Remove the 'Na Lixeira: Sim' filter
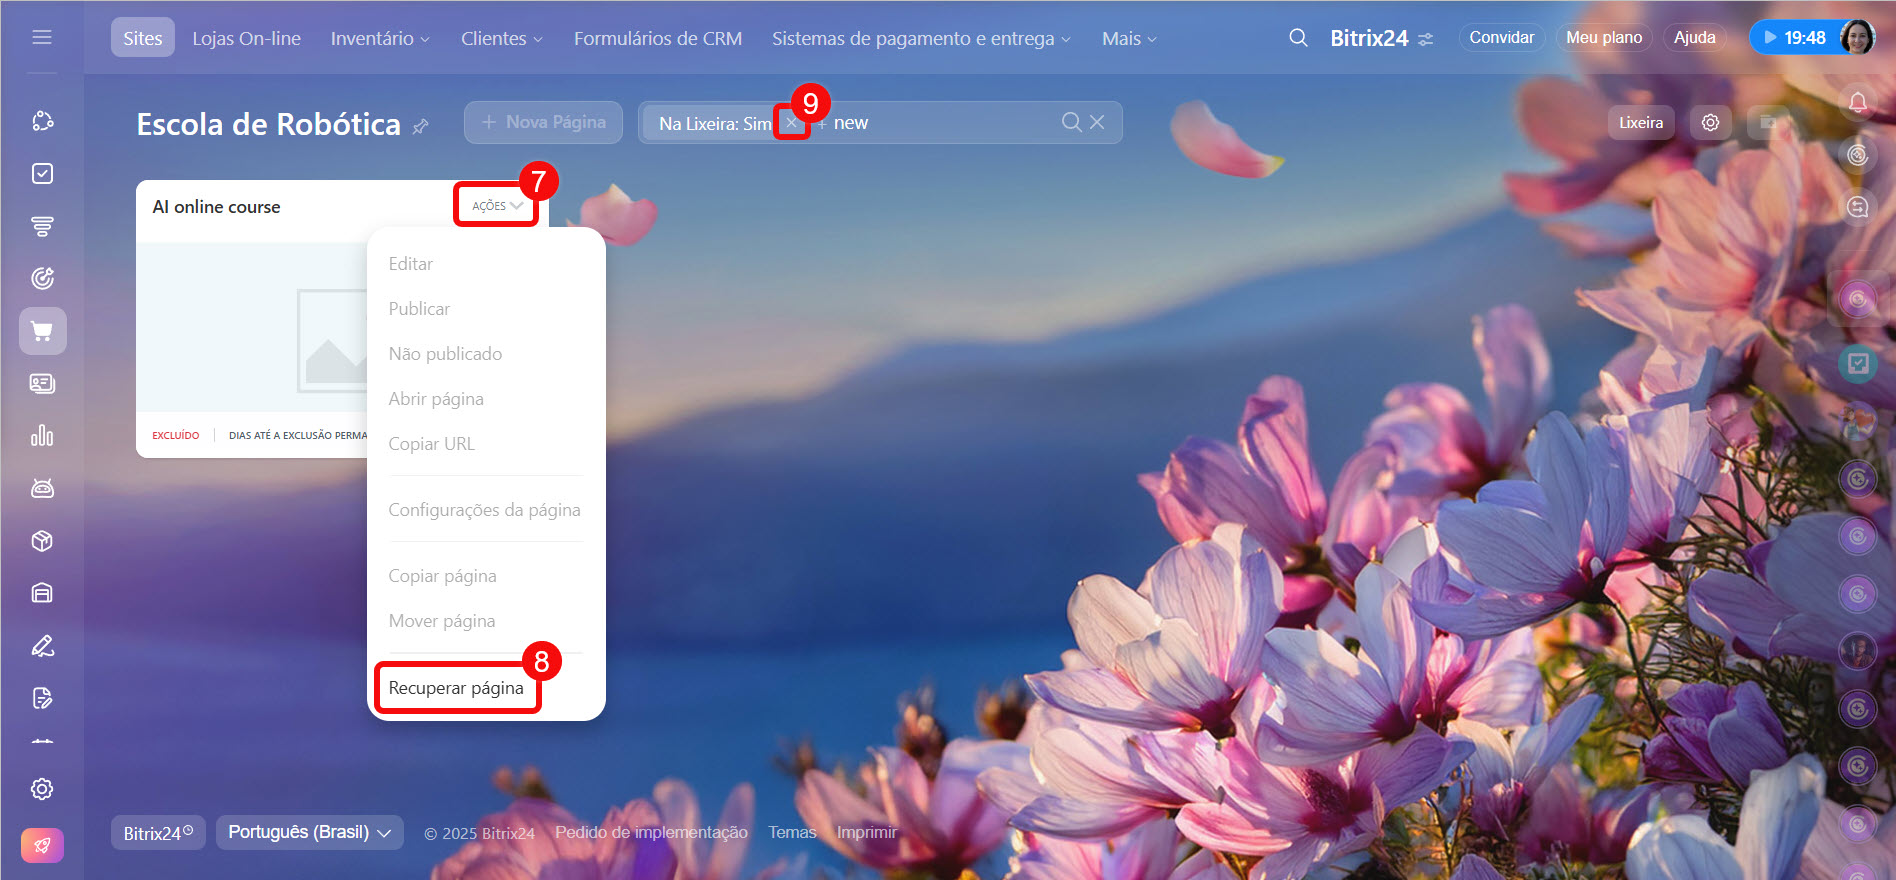This screenshot has width=1896, height=880. click(791, 123)
